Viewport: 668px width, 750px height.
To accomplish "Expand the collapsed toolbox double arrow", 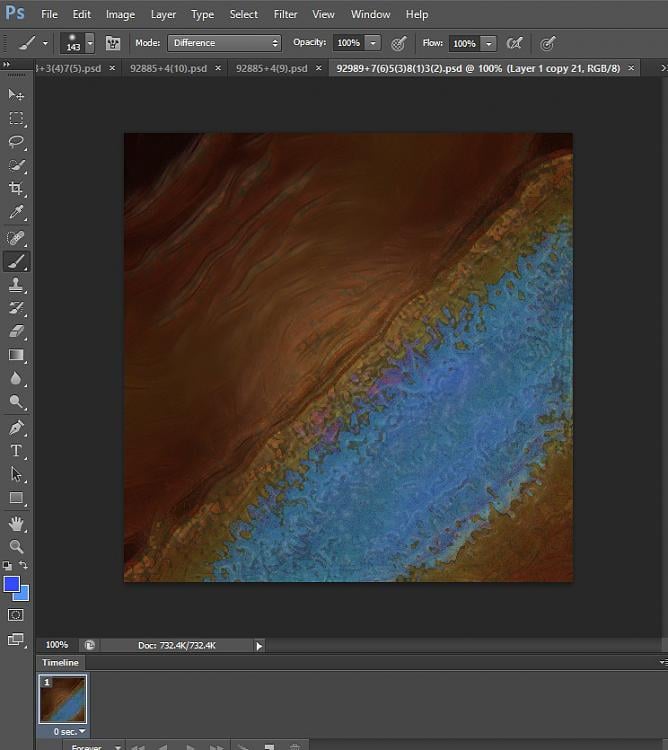I will point(6,64).
